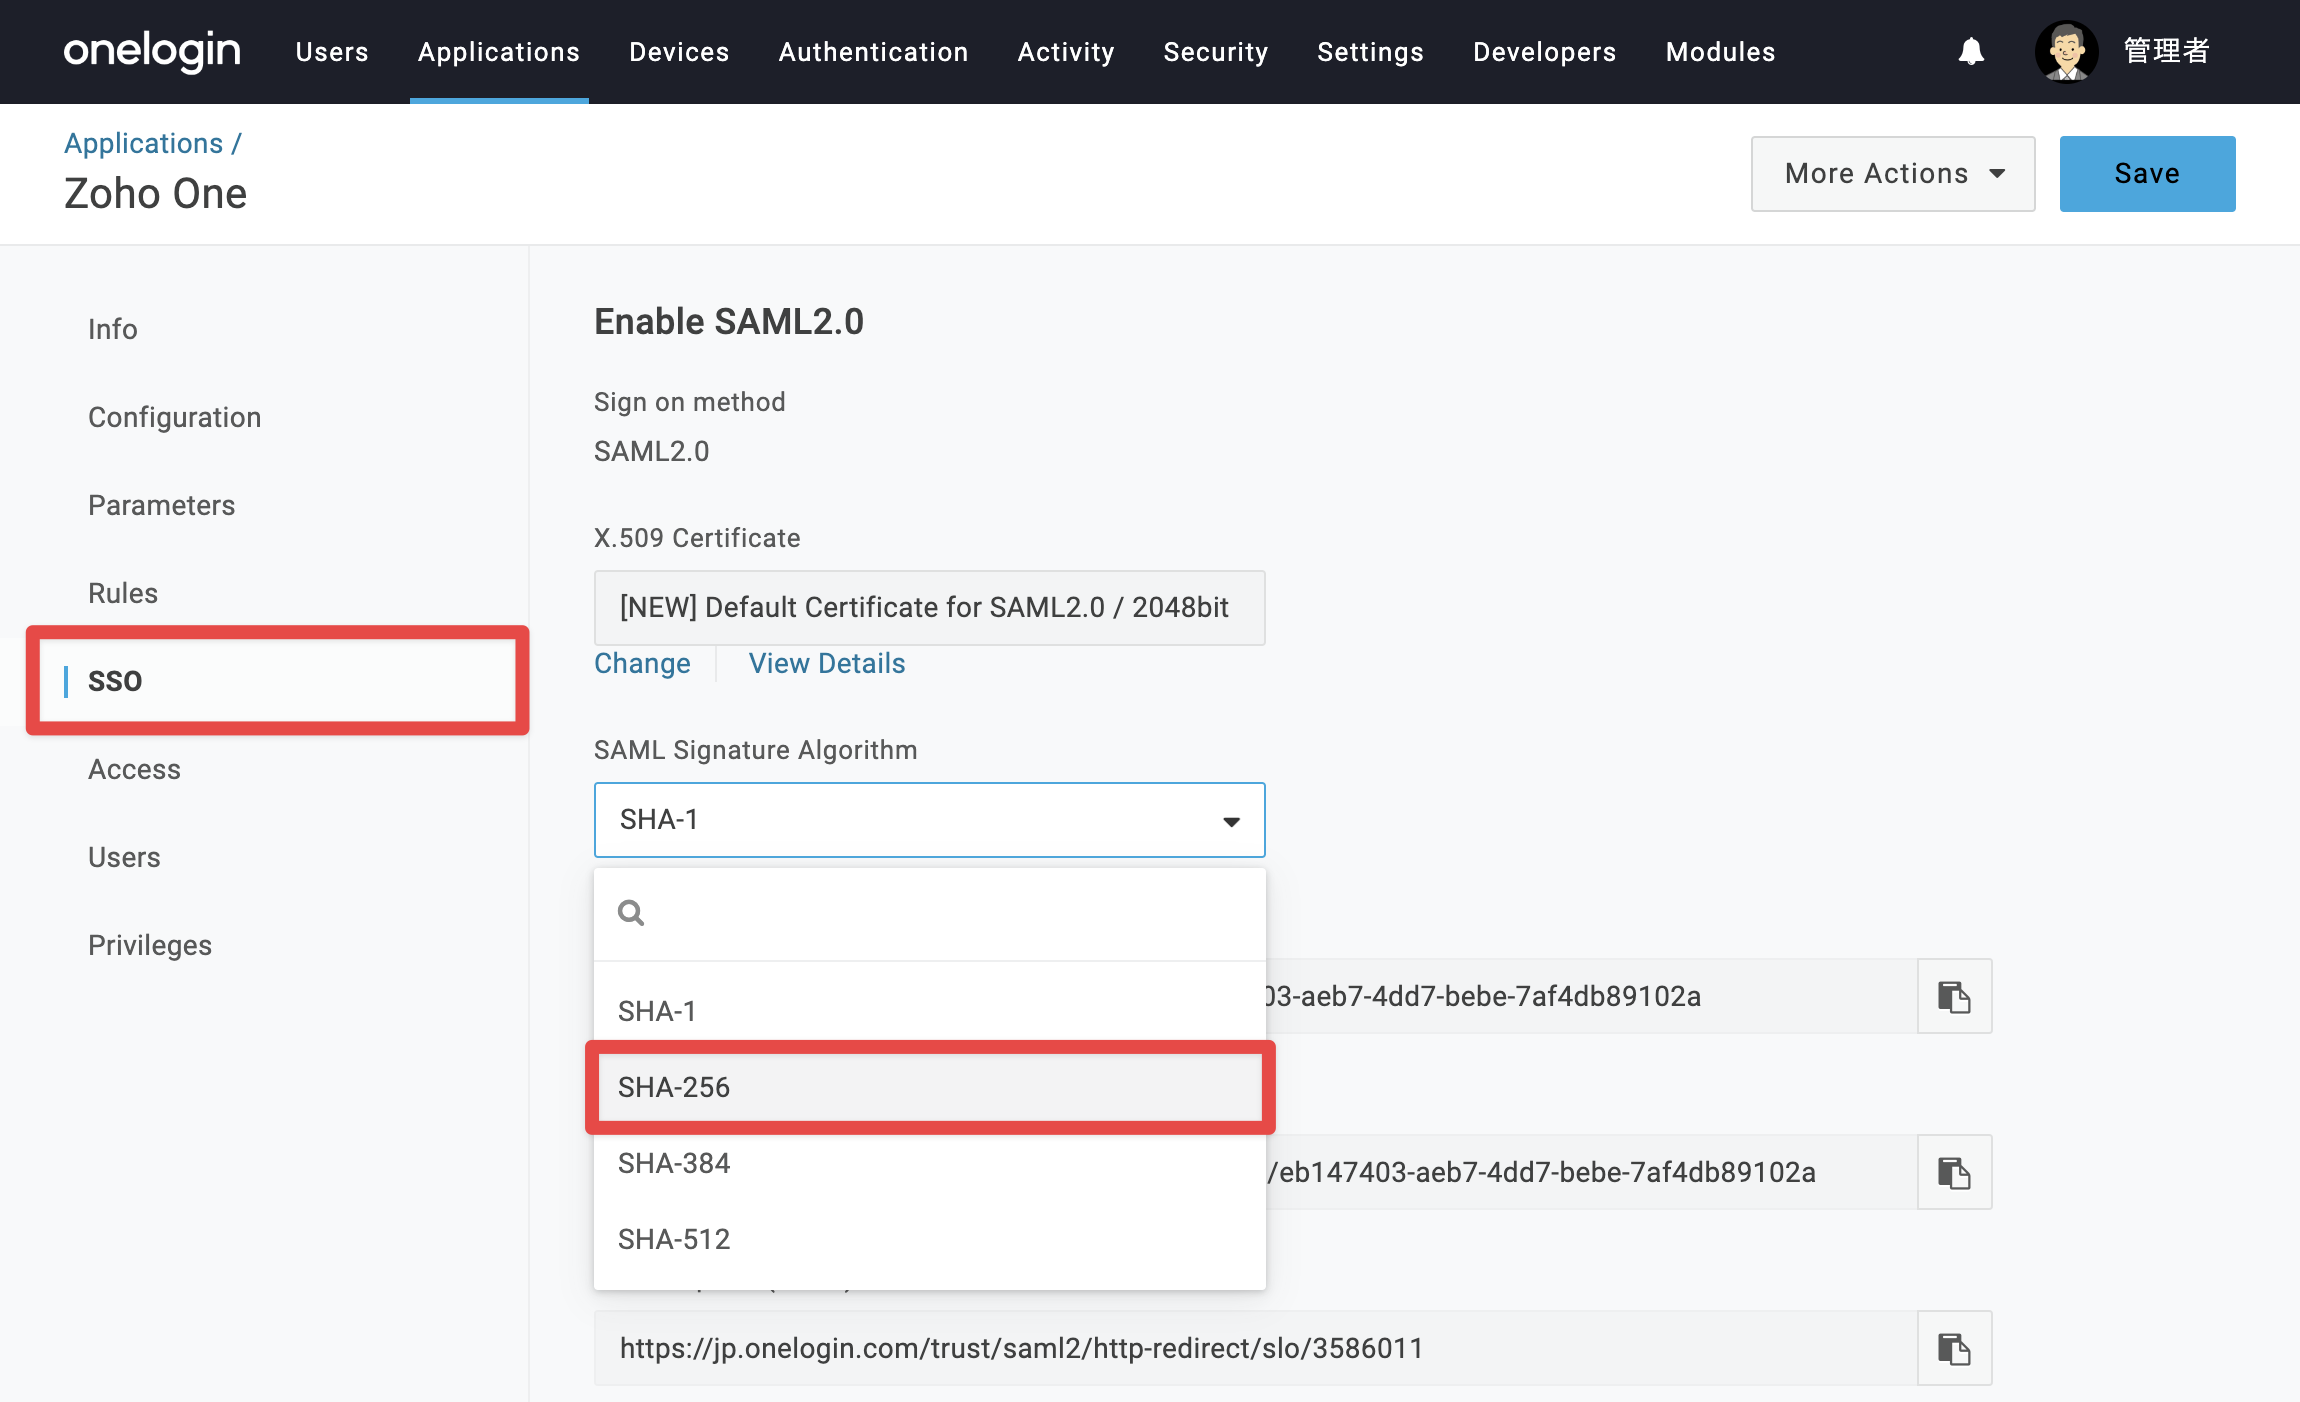Switch to the Configuration side tab

[x=175, y=417]
